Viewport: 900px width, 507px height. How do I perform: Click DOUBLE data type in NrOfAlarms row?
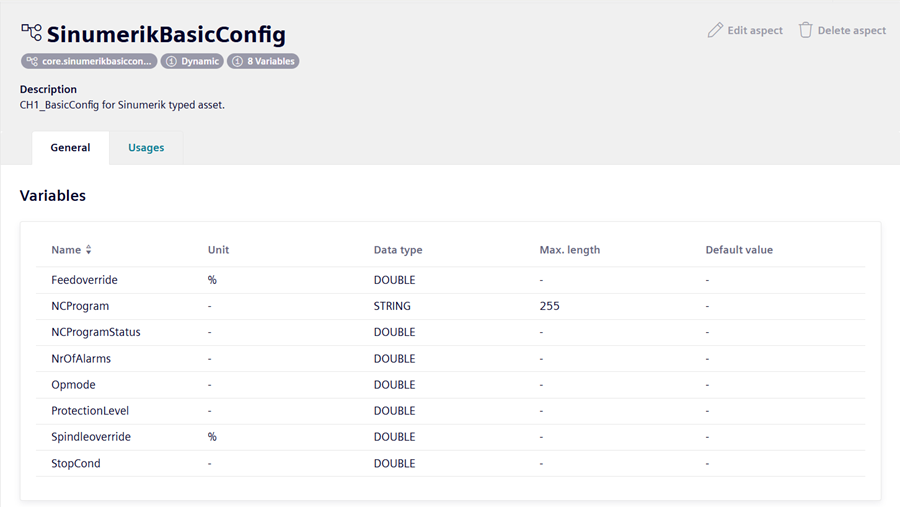coord(394,358)
